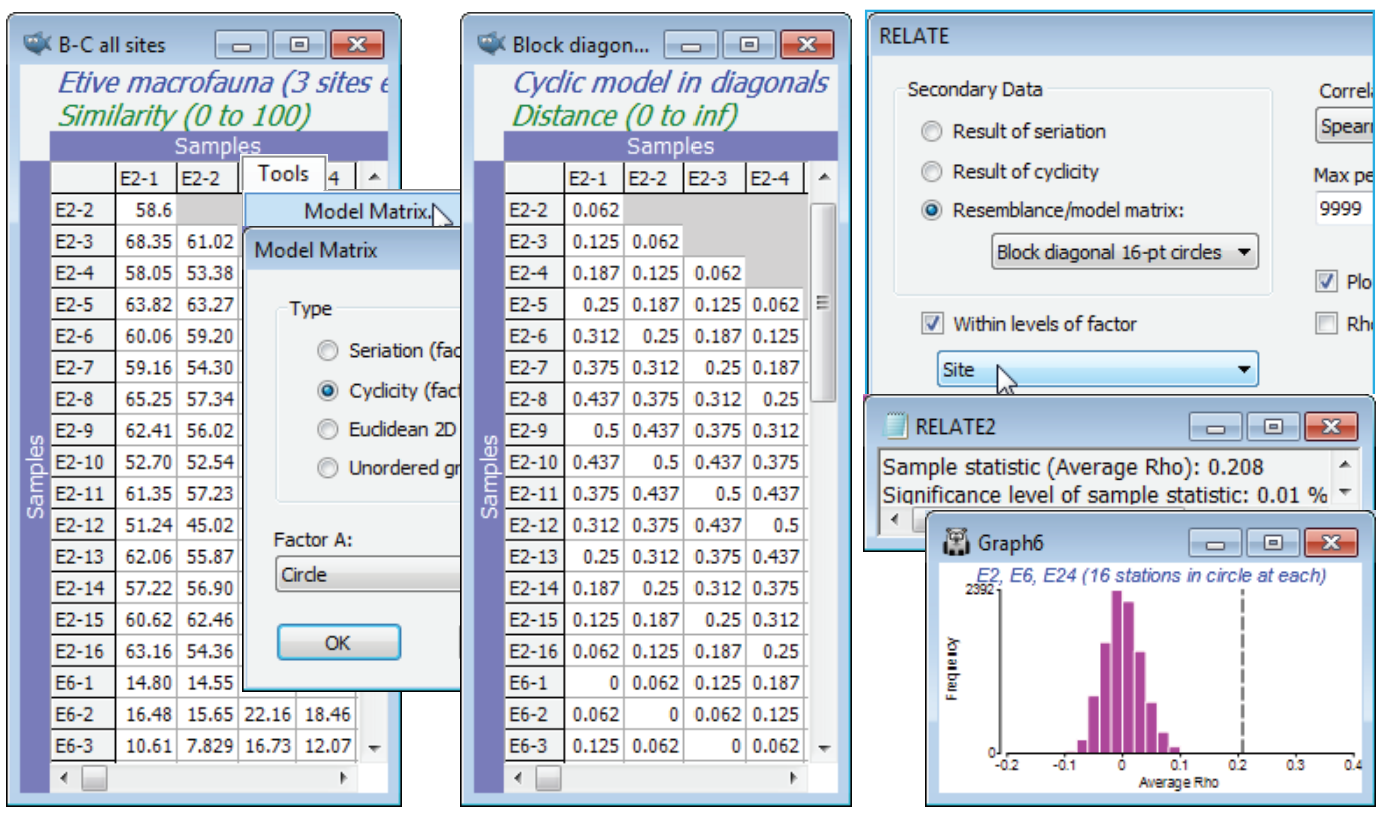
Task: Click Significance level of sample statistic line
Action: pos(1104,492)
